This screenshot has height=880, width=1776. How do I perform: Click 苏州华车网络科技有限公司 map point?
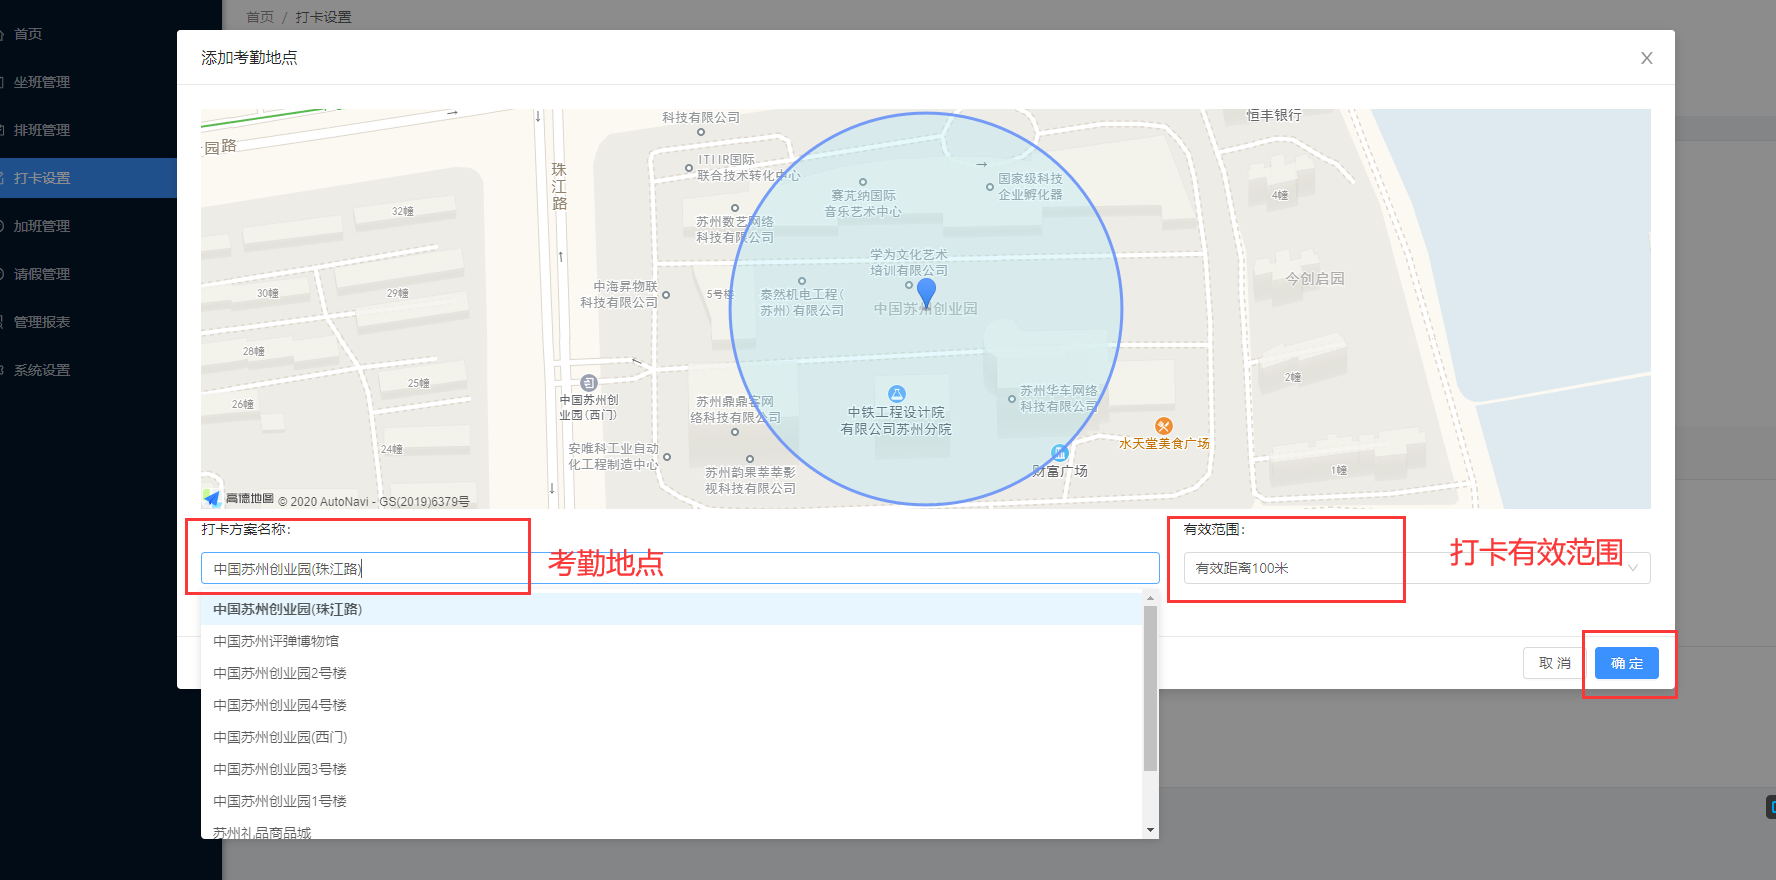(1012, 399)
